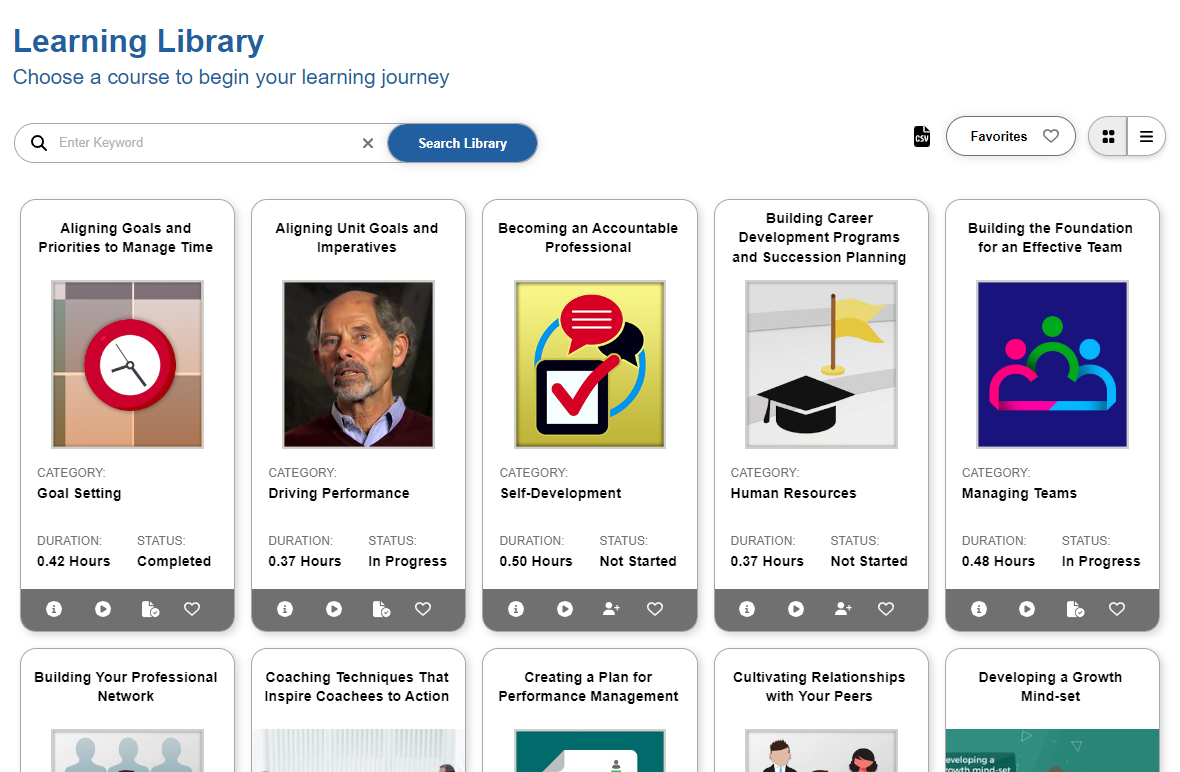Click the search magnifier icon
Screen dimensions: 1180x772
(38, 143)
